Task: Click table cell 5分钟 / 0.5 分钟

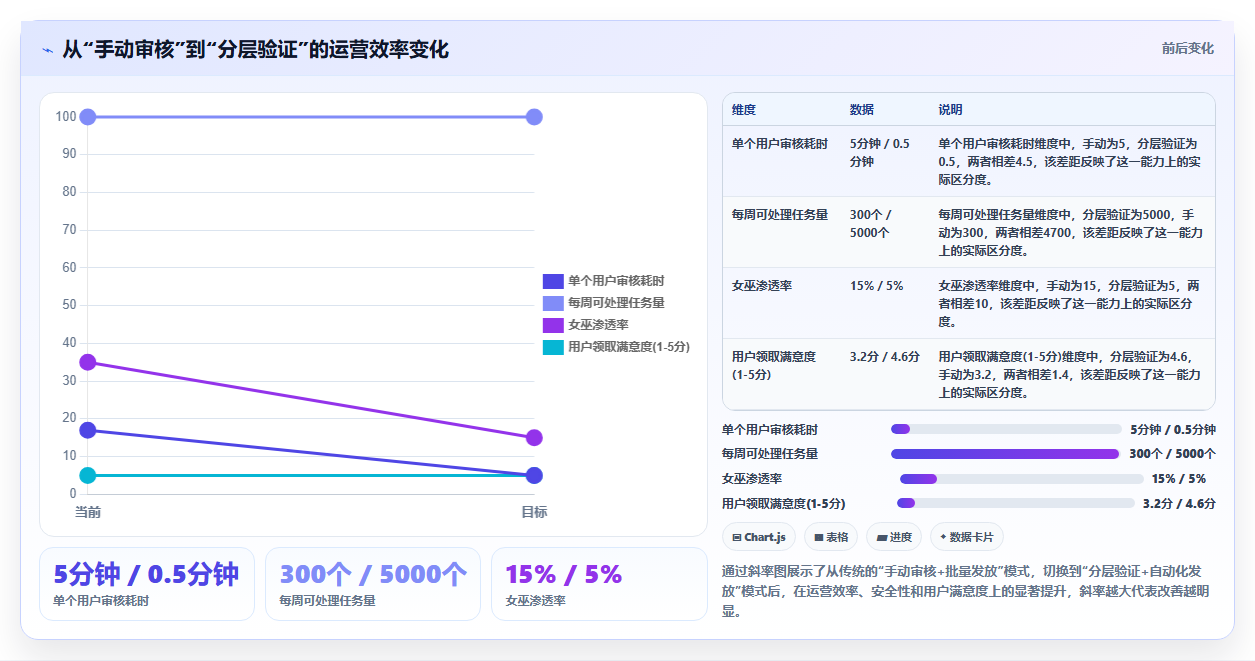Action: click(880, 153)
